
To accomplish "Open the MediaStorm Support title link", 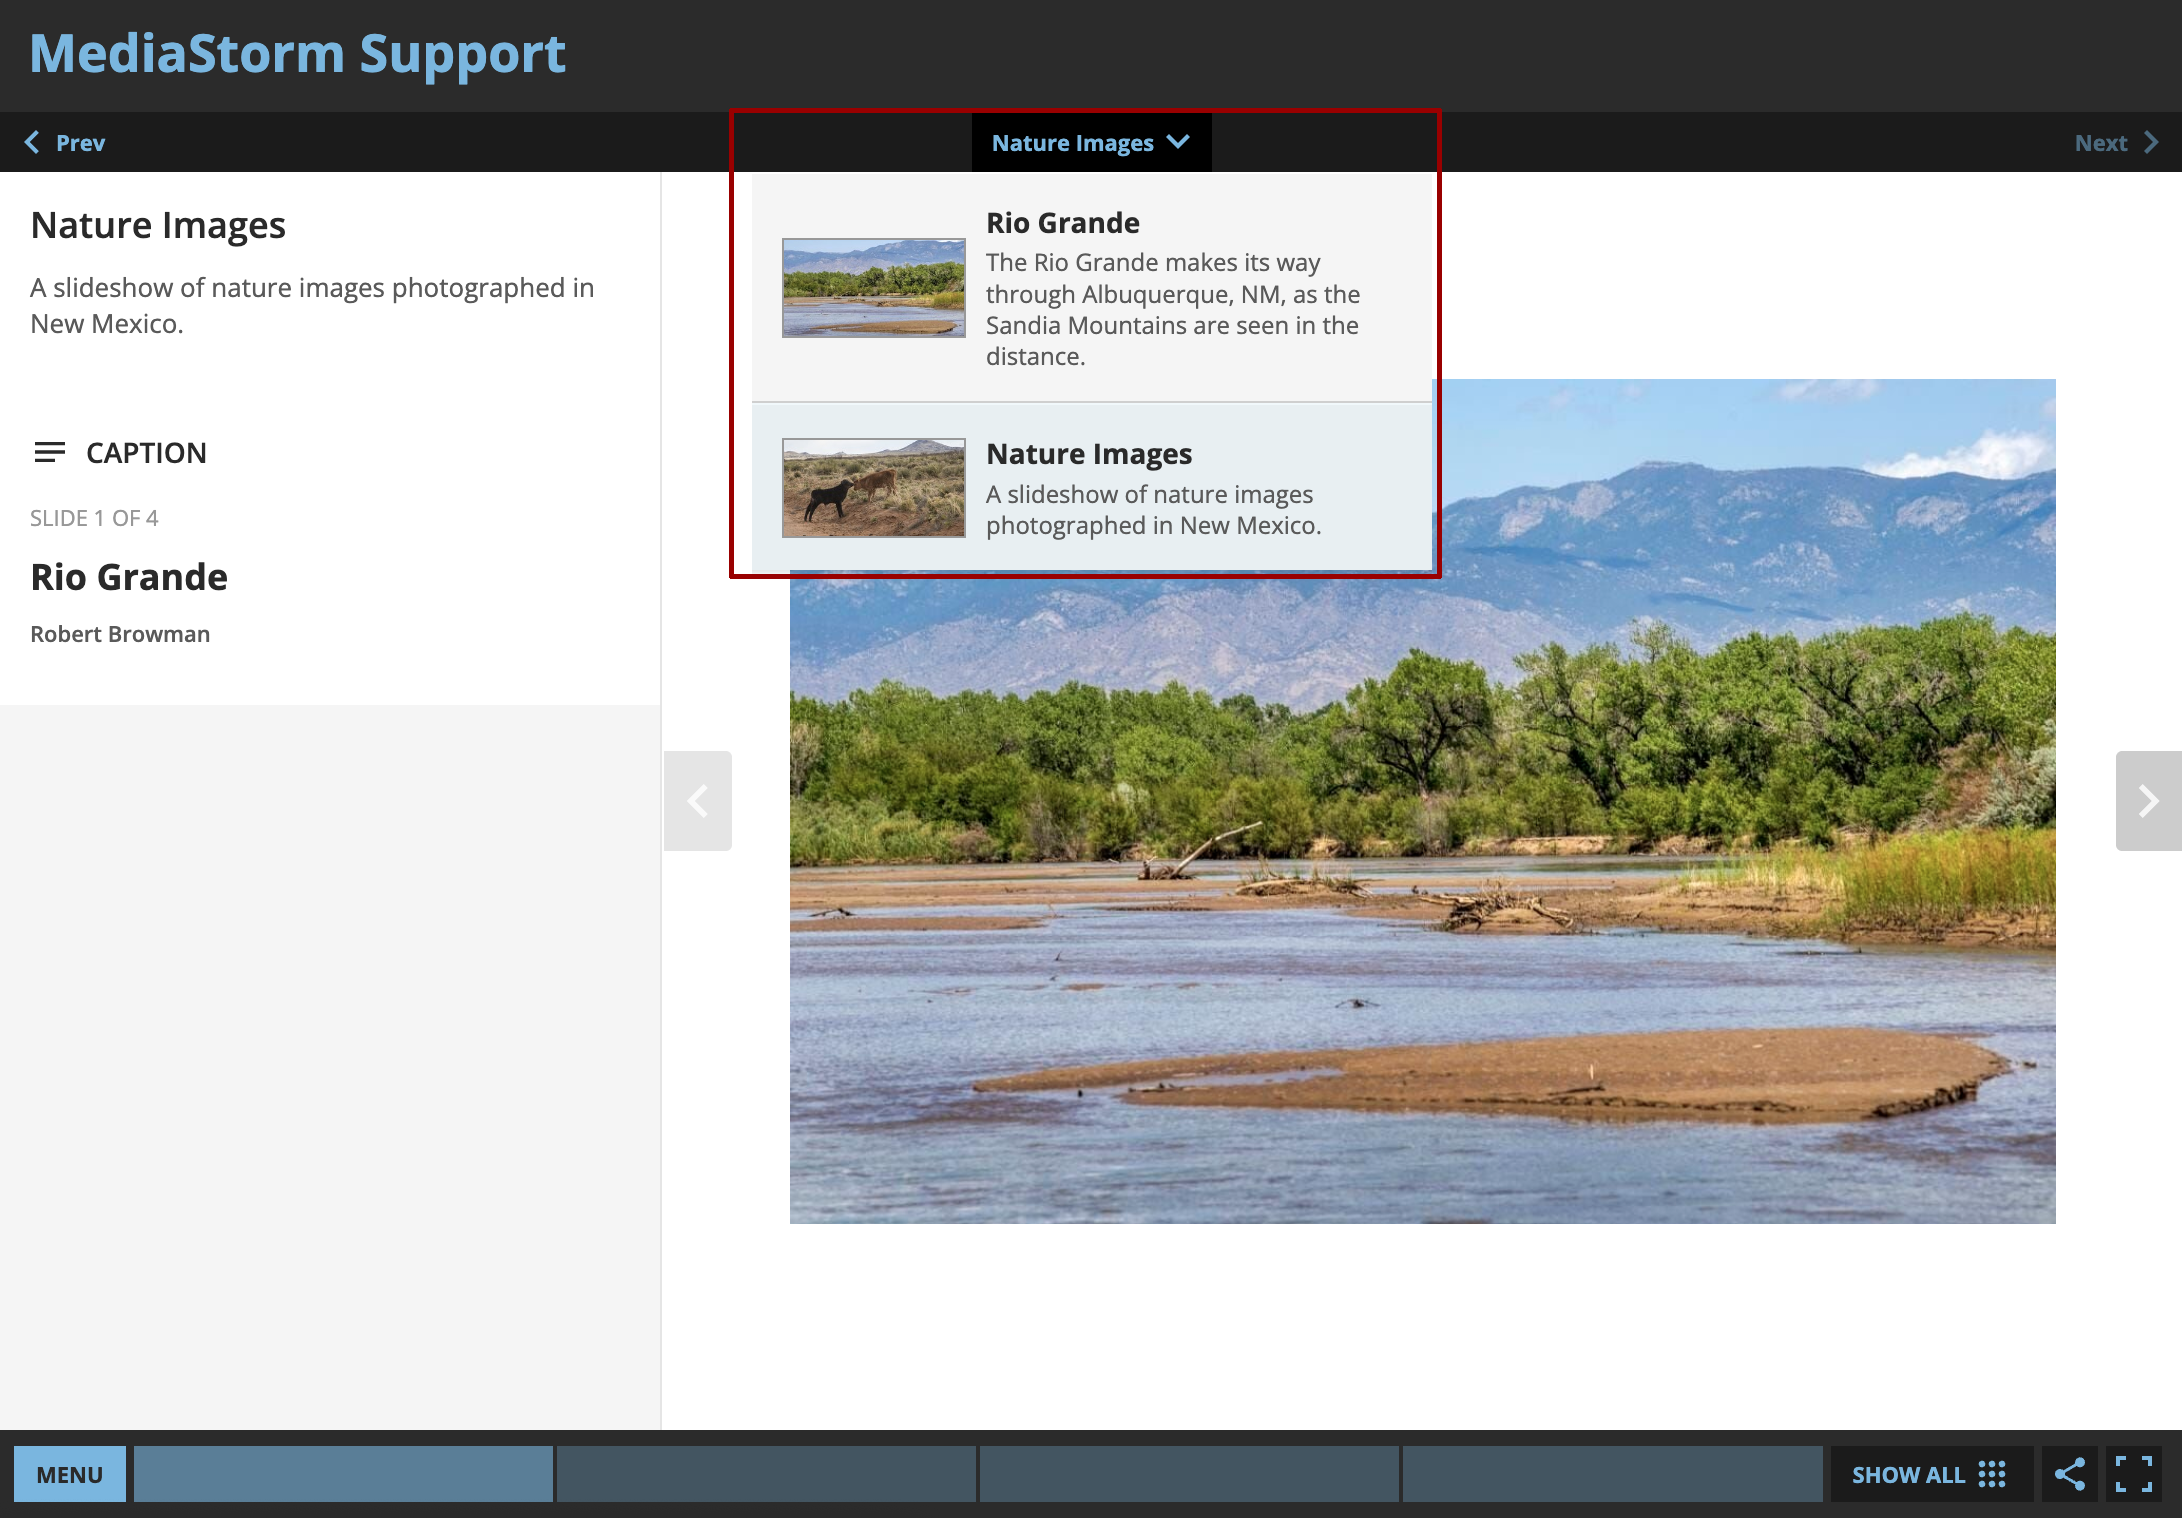I will click(297, 54).
